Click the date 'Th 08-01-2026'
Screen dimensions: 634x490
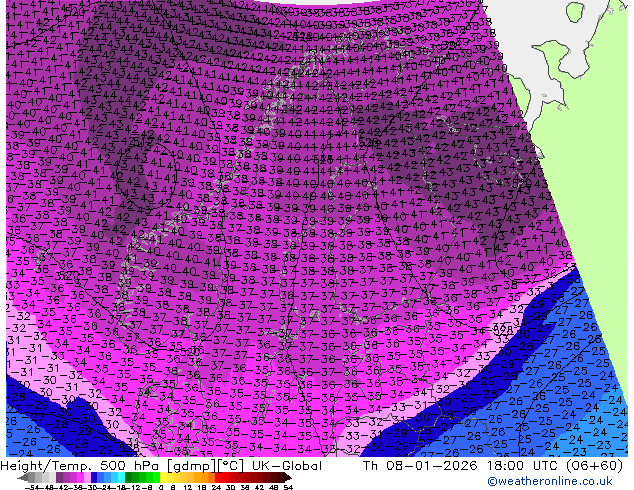tap(421, 466)
